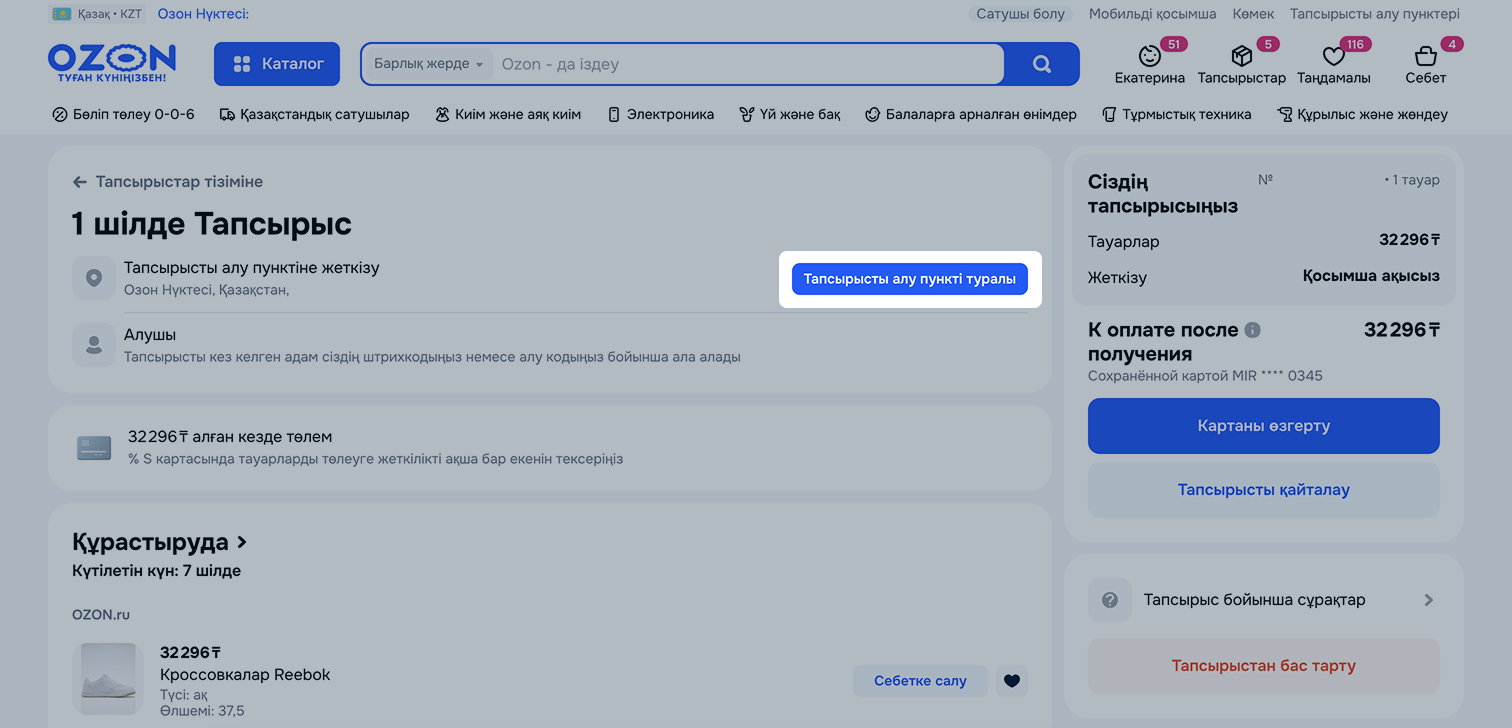The width and height of the screenshot is (1512, 728).
Task: Click the Ozon logo
Action: (x=112, y=63)
